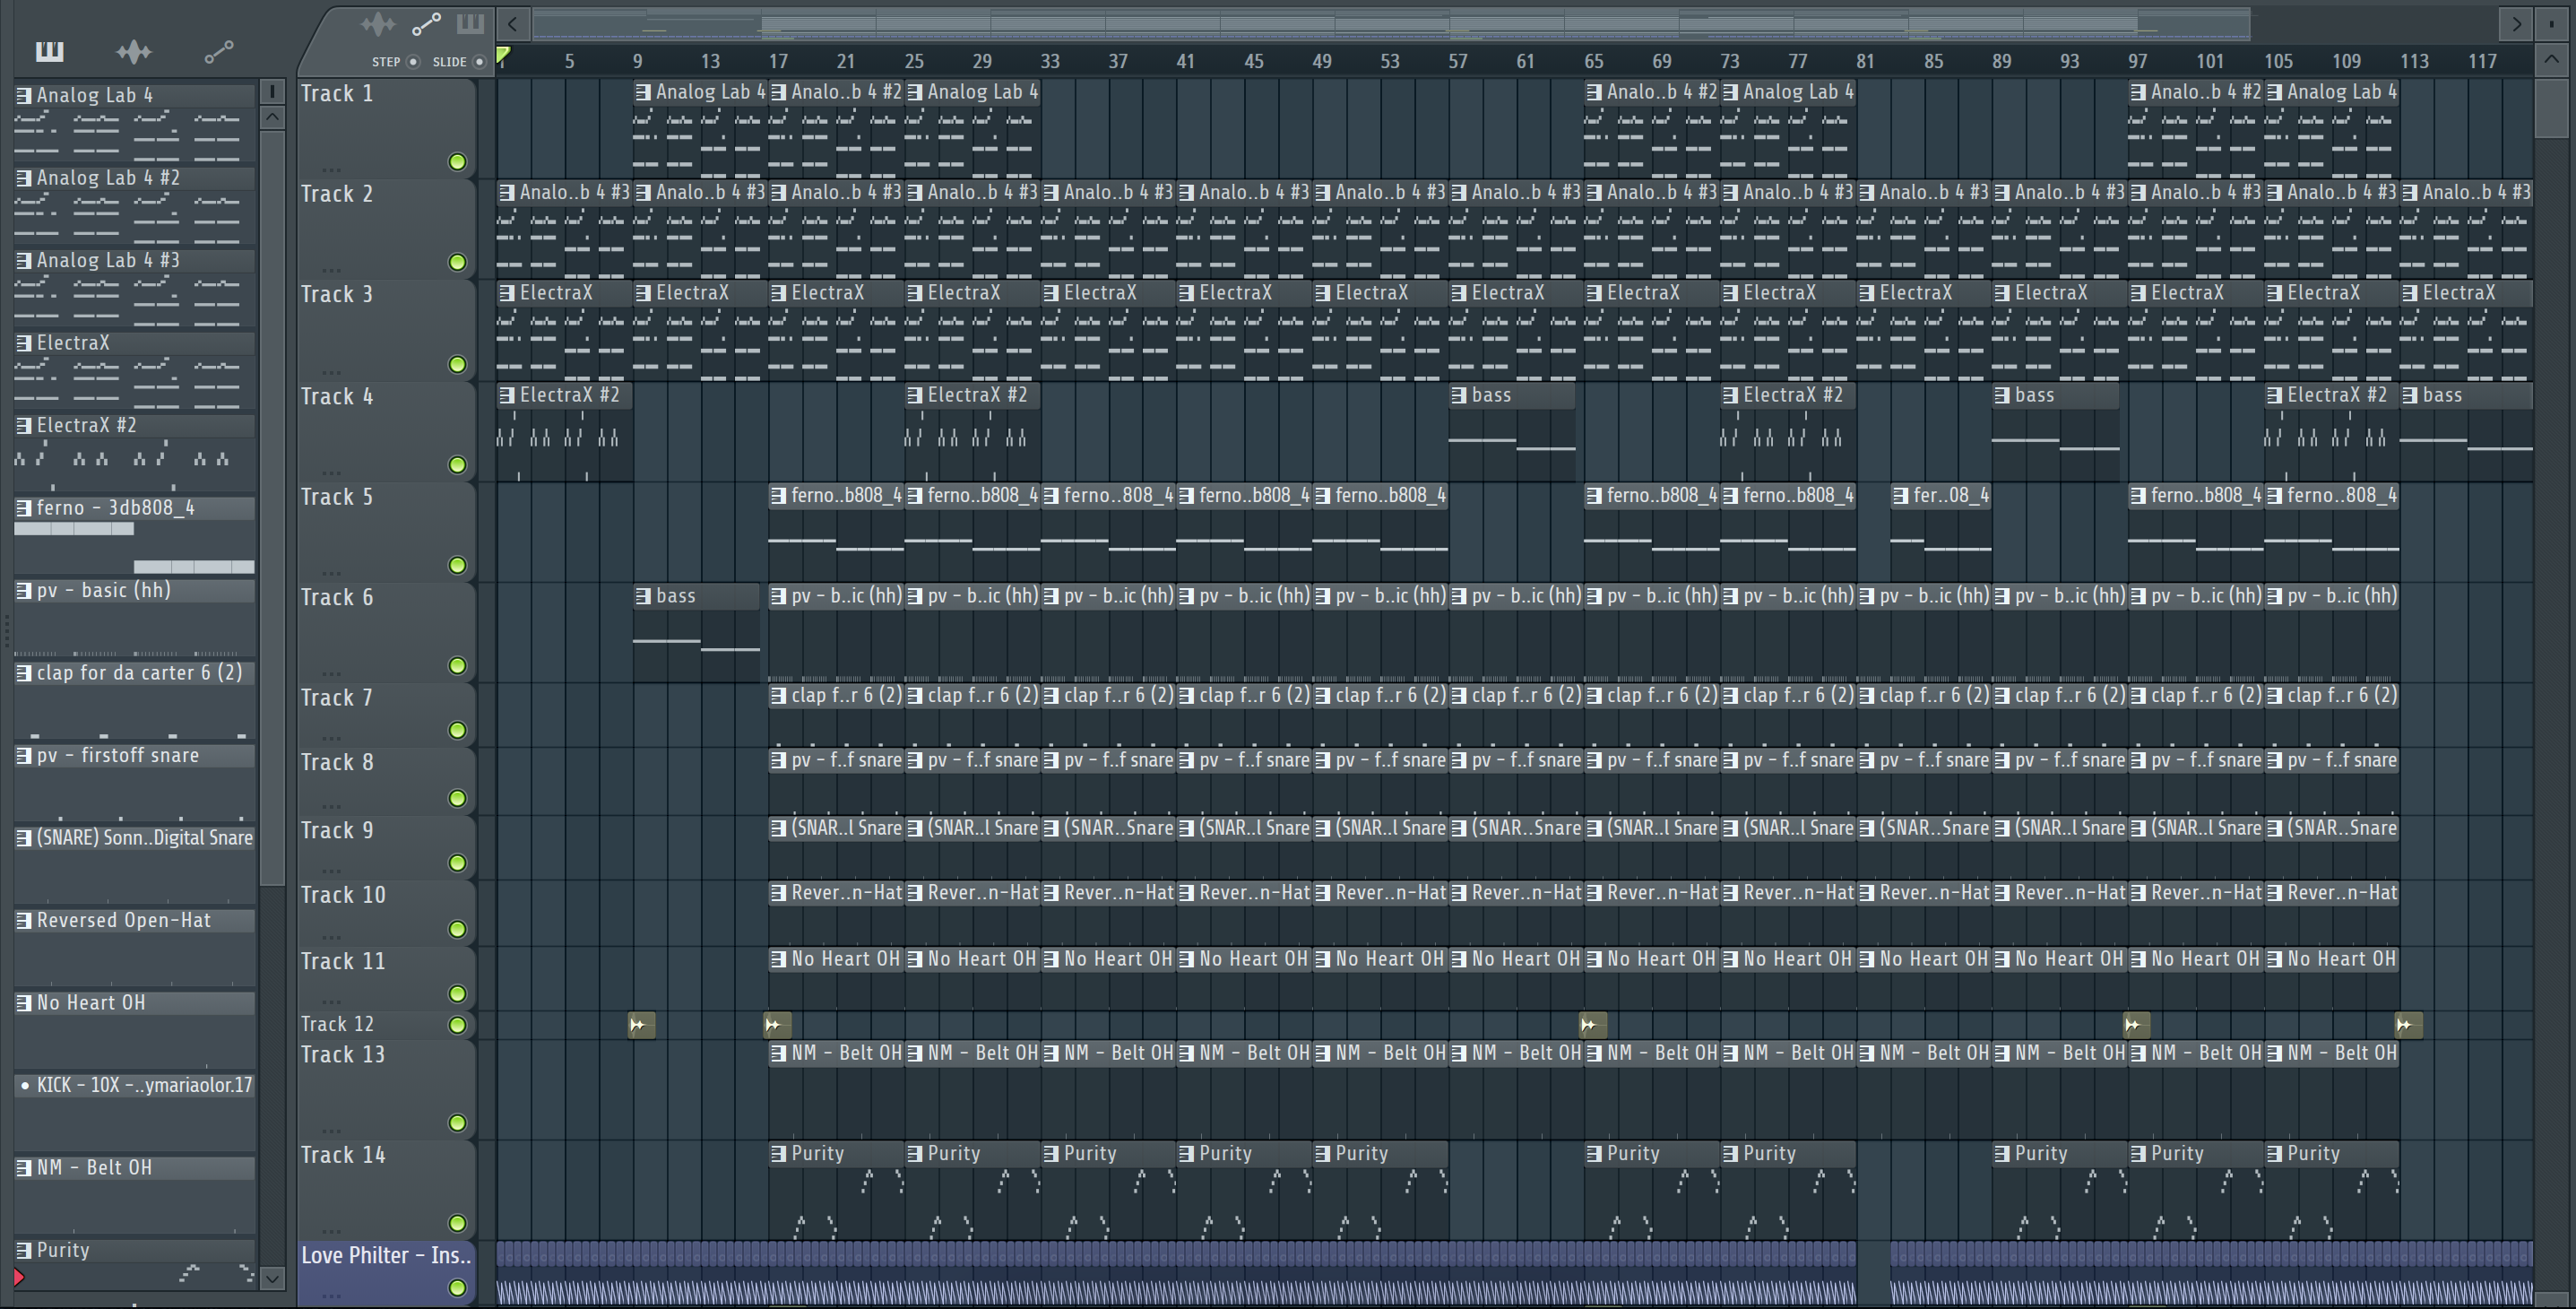
Task: Click the icon beside pv - firstoff snare in picker
Action: pyautogui.click(x=24, y=756)
